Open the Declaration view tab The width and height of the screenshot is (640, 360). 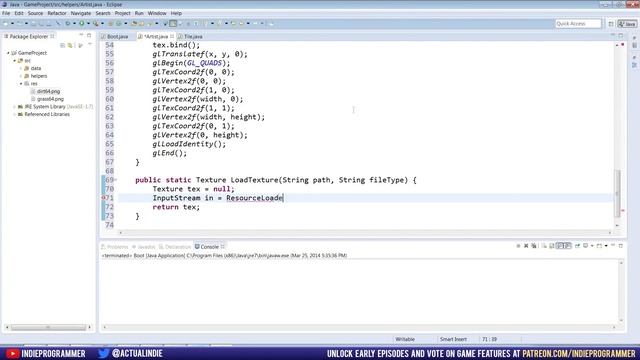pyautogui.click(x=175, y=247)
